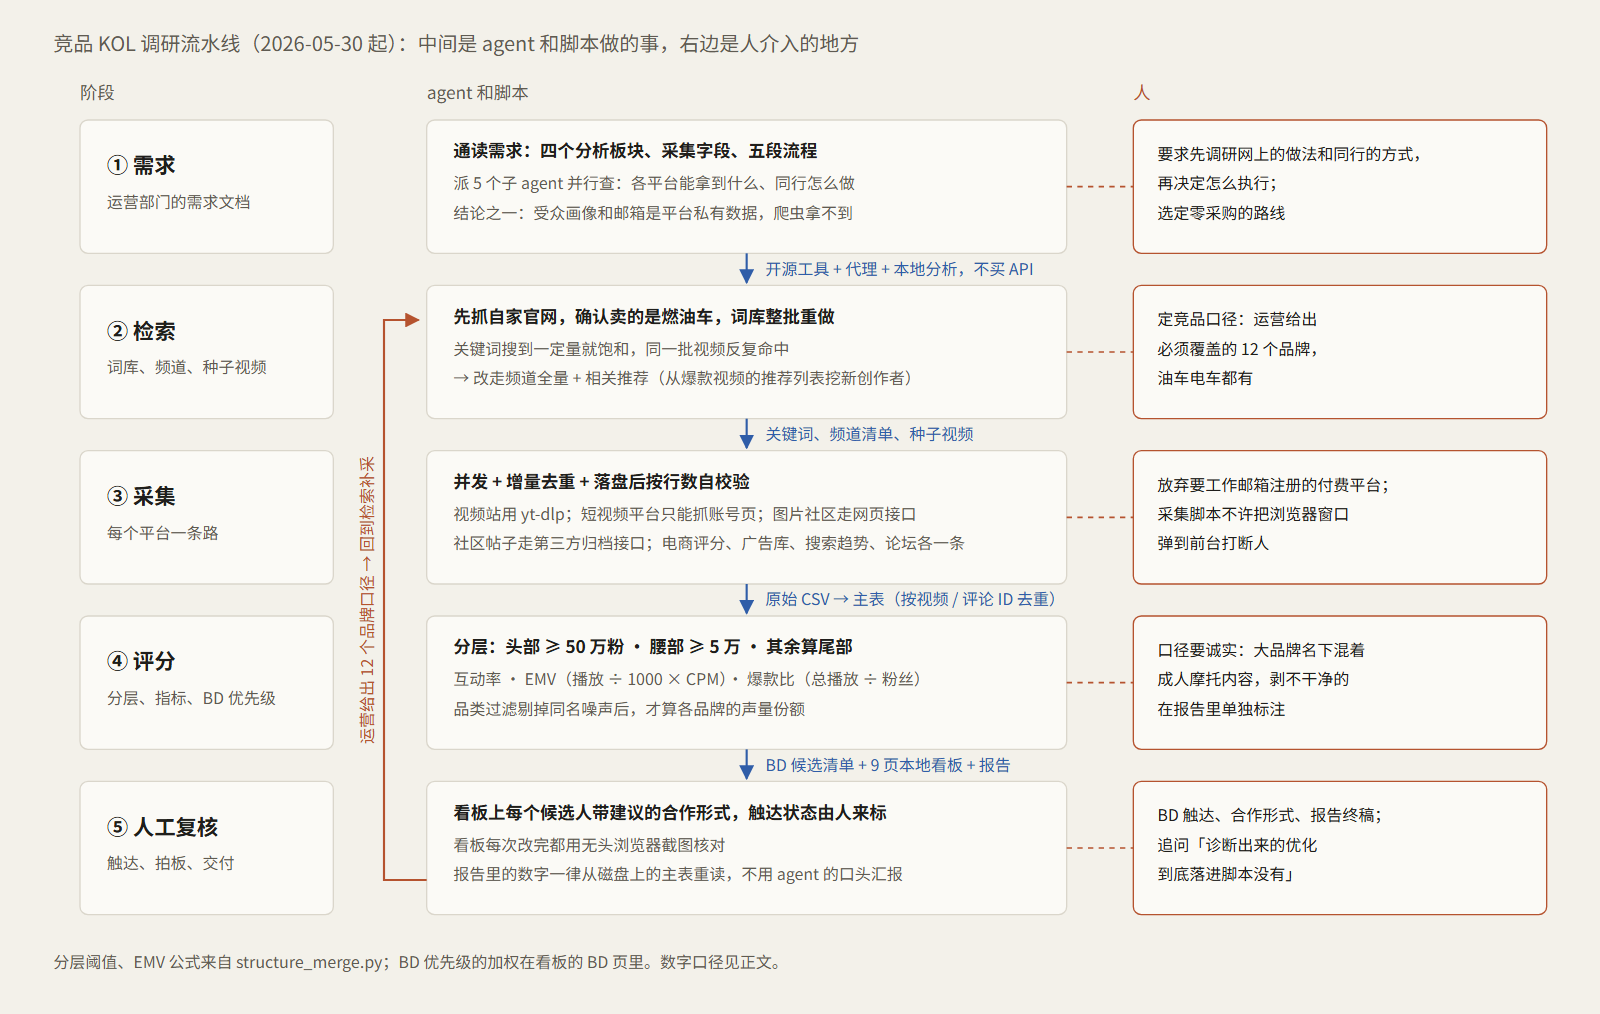Click the line 派 5 个子 agent 并行查
1600x1014 pixels.
click(654, 183)
